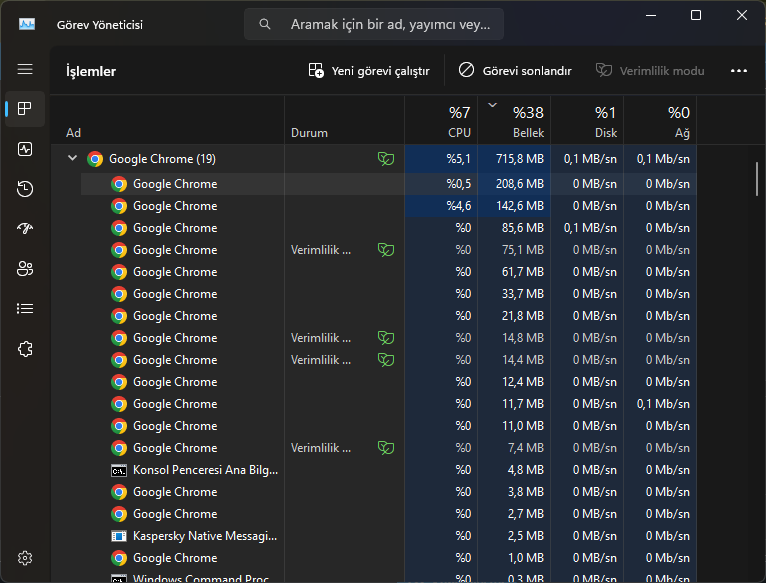Image resolution: width=766 pixels, height=583 pixels.
Task: Select the Processes (İşlemler) sidebar icon
Action: 25,108
